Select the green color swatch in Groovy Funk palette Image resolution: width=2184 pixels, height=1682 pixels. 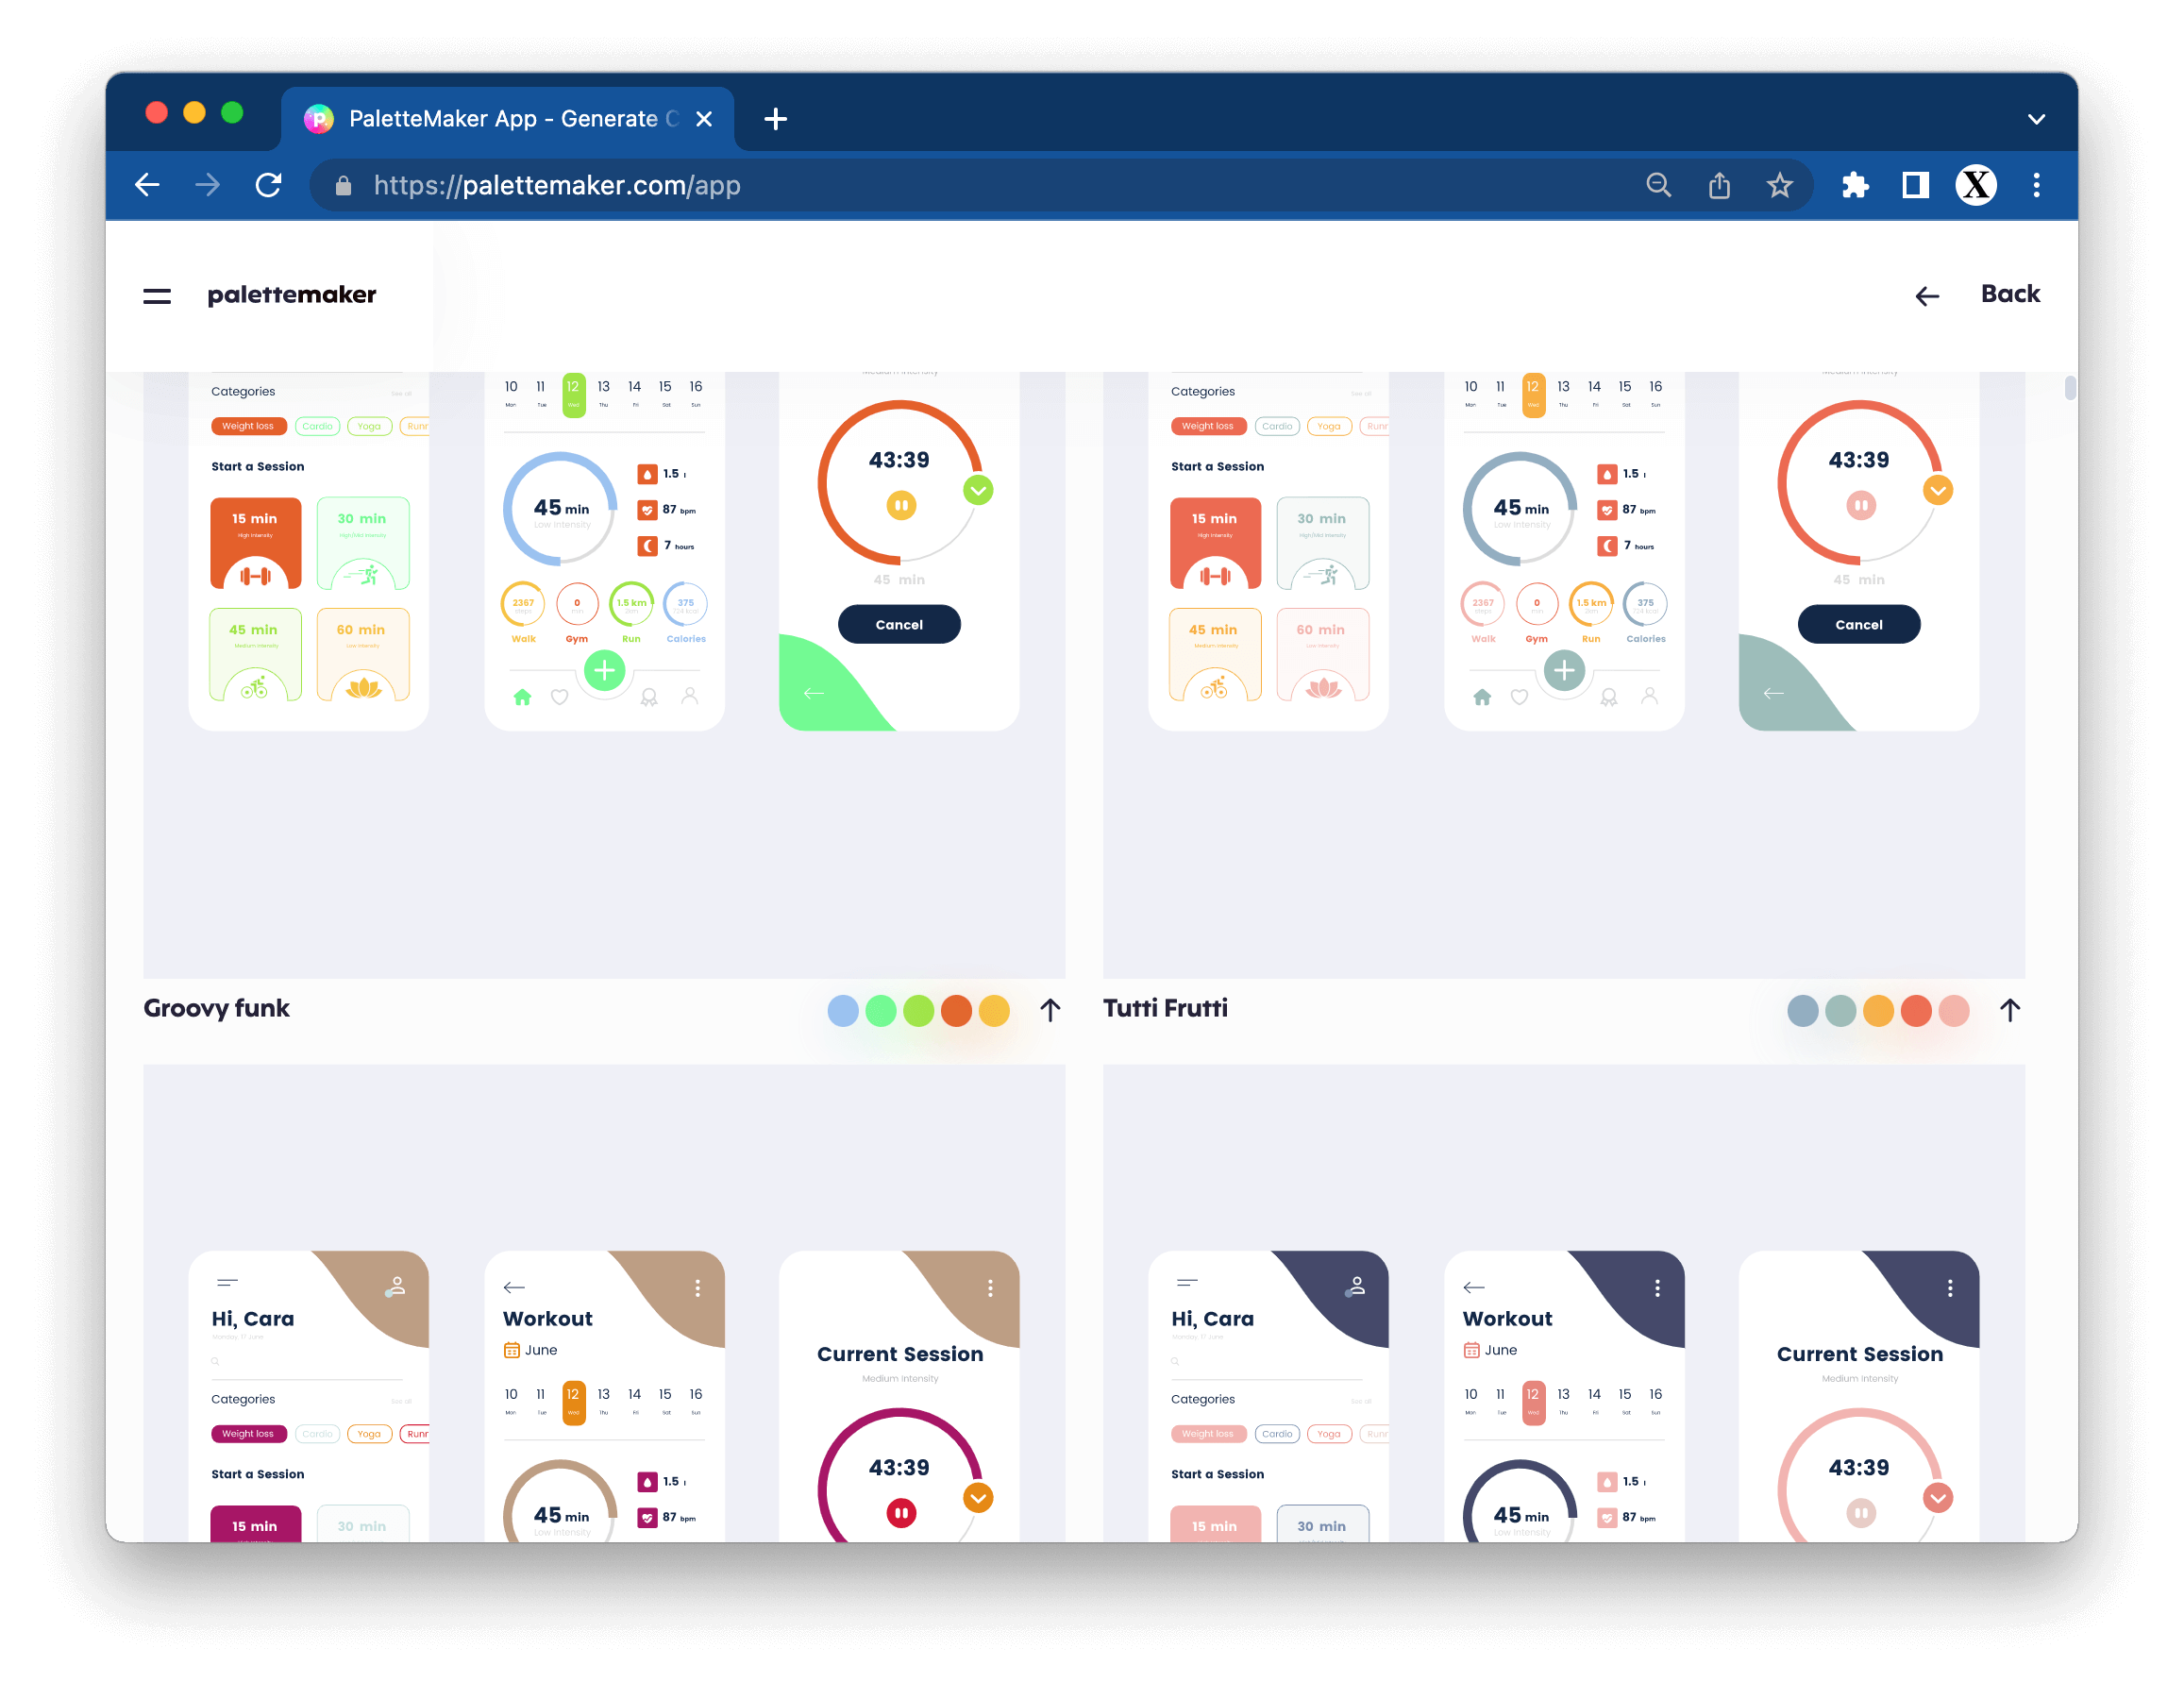point(883,1009)
